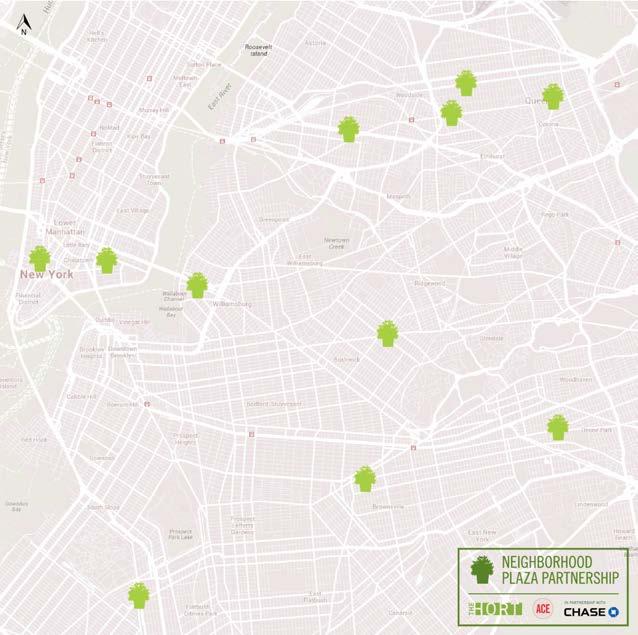
Task: Select the plant marker beside the New York label
Action: pos(40,259)
